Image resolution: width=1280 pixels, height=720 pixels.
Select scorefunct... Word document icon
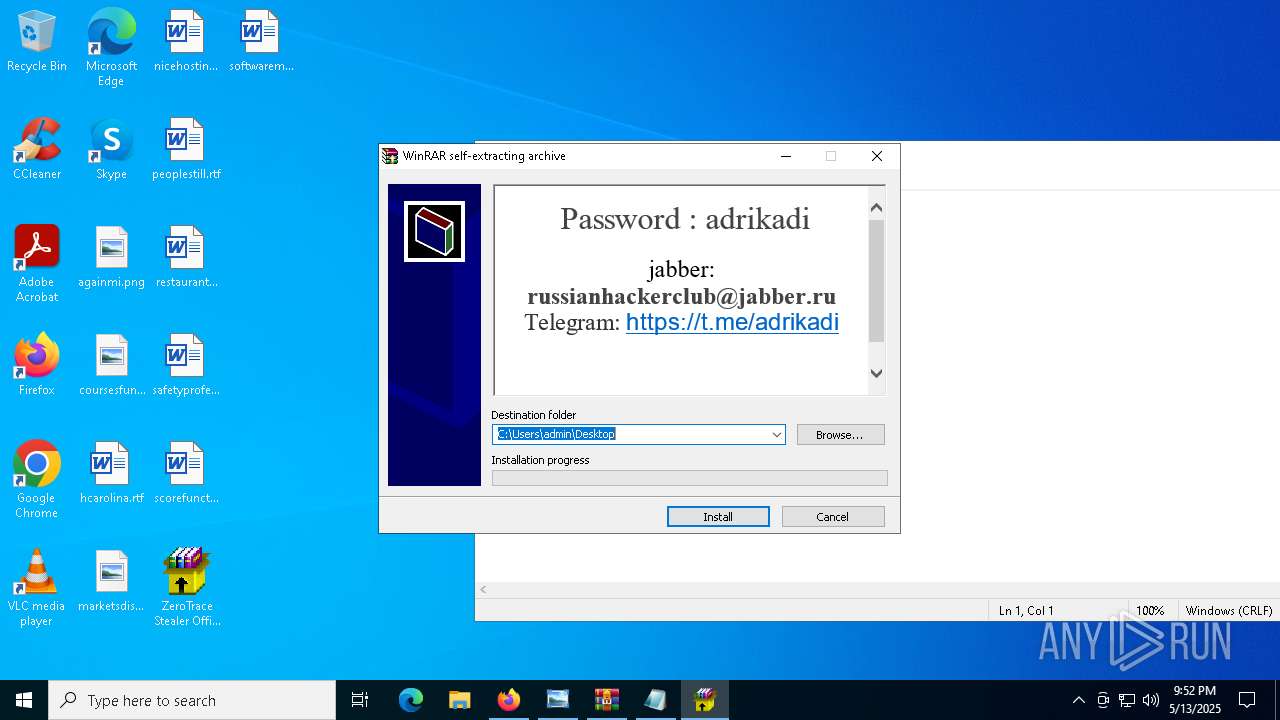click(185, 474)
